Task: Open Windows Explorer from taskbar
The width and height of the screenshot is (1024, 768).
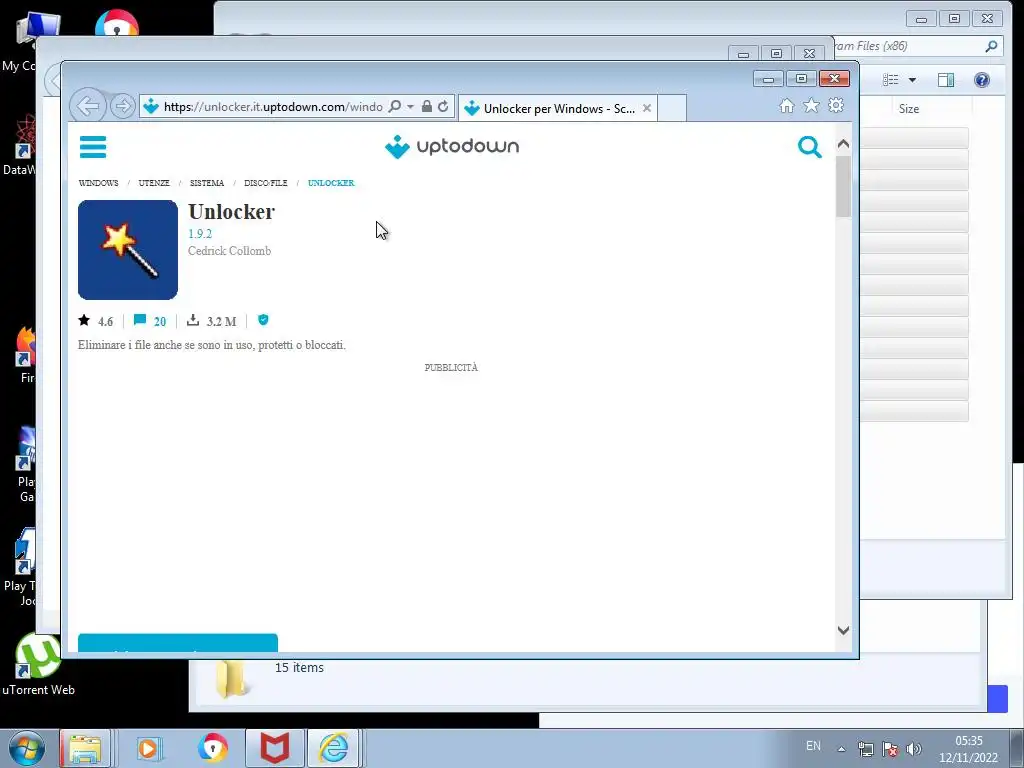Action: click(x=86, y=748)
